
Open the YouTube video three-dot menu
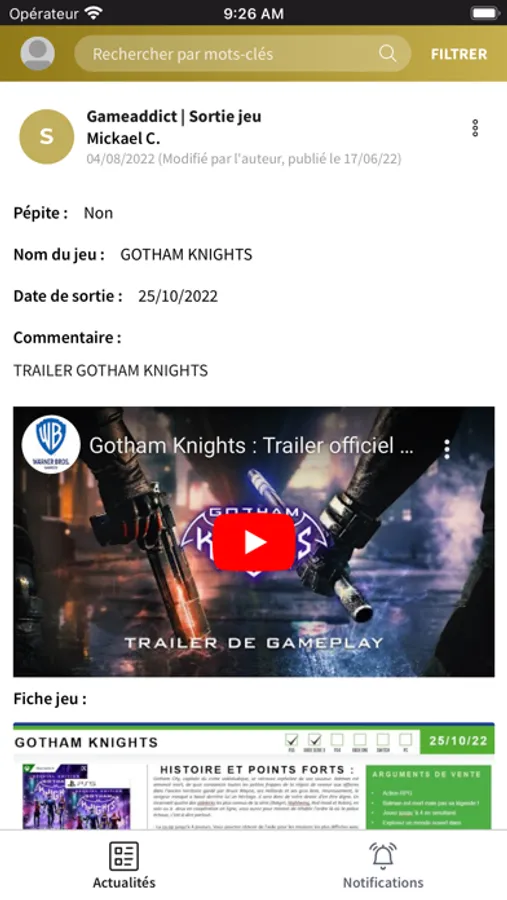coord(447,449)
